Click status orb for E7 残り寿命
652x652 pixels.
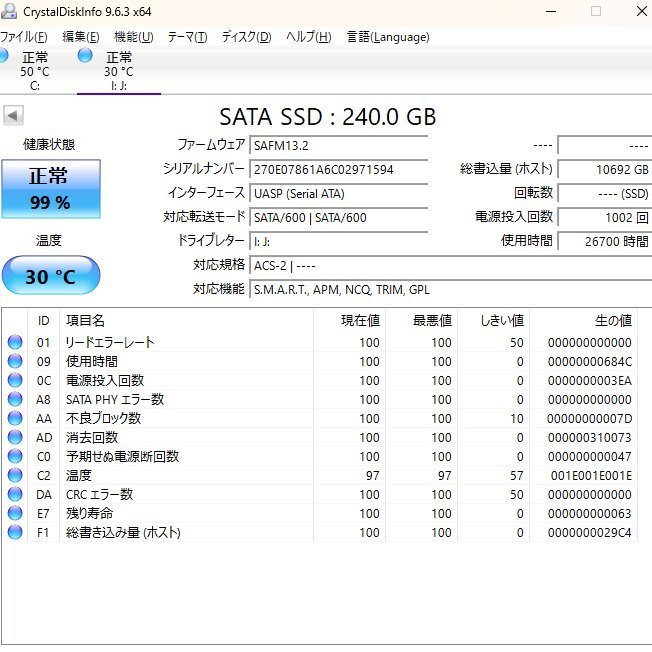click(15, 513)
